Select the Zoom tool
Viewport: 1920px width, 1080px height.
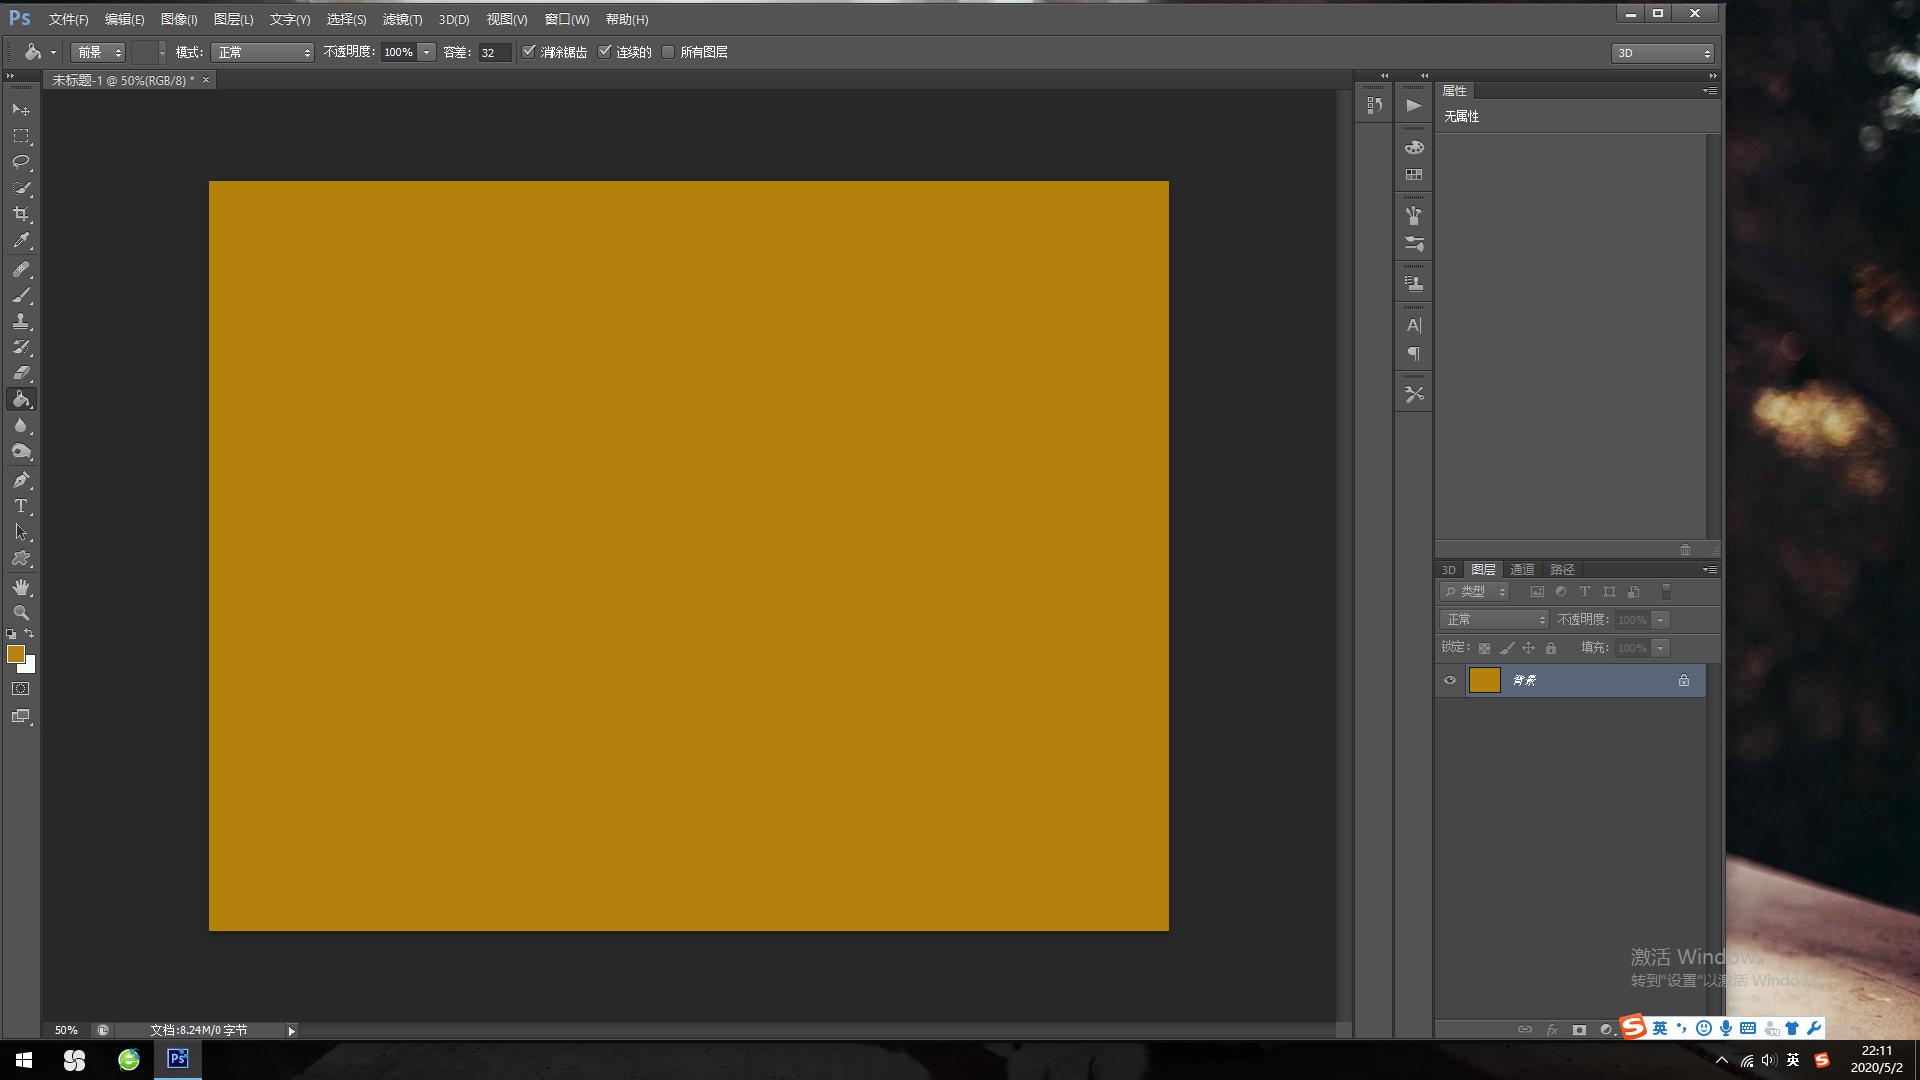pos(21,613)
